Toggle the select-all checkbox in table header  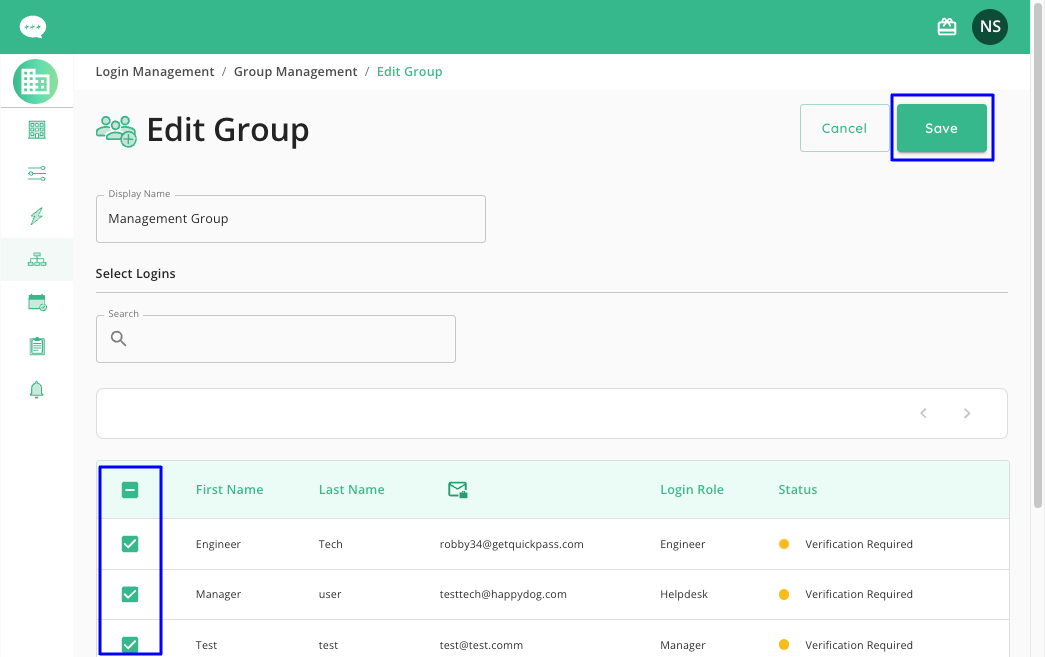click(x=130, y=490)
